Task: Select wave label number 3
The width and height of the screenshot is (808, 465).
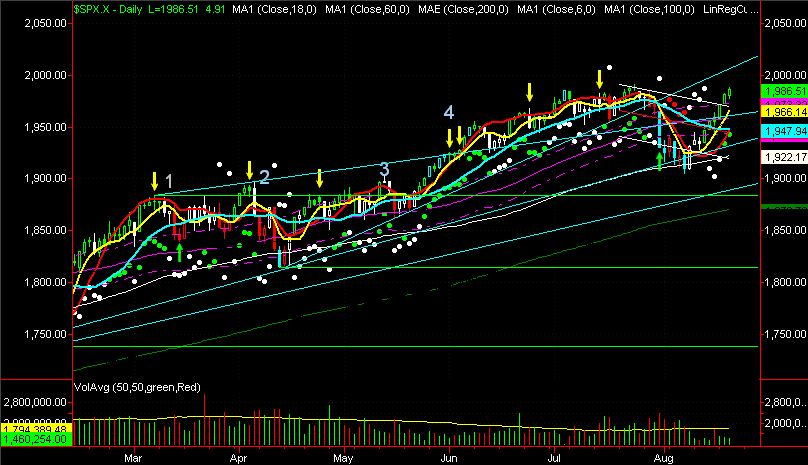Action: [x=384, y=169]
